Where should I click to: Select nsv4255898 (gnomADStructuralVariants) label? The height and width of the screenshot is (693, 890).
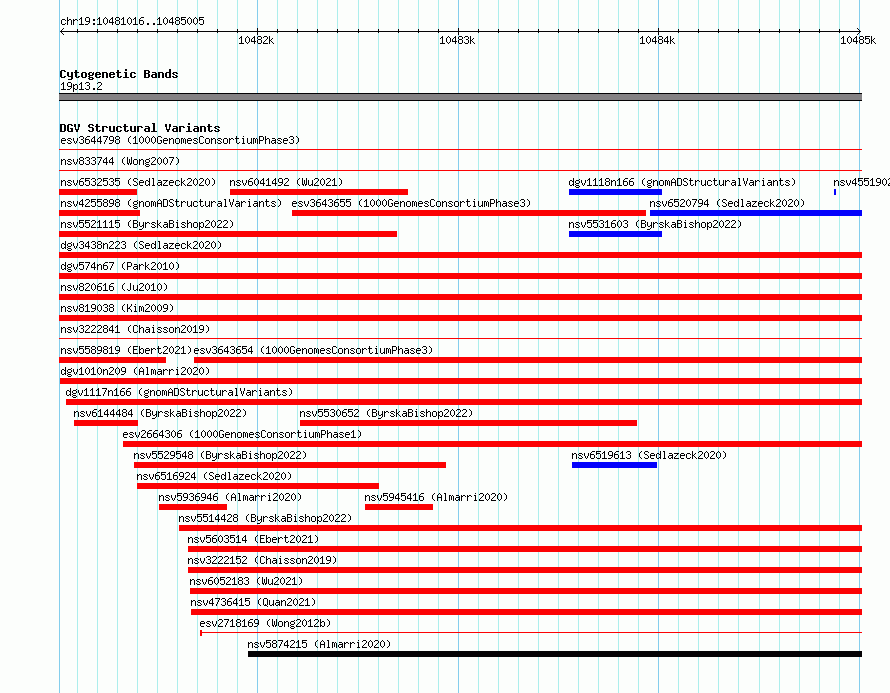point(171,203)
